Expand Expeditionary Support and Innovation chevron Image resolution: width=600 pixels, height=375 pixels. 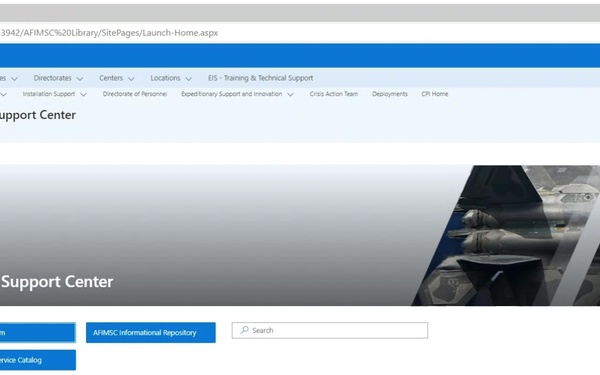click(x=290, y=95)
